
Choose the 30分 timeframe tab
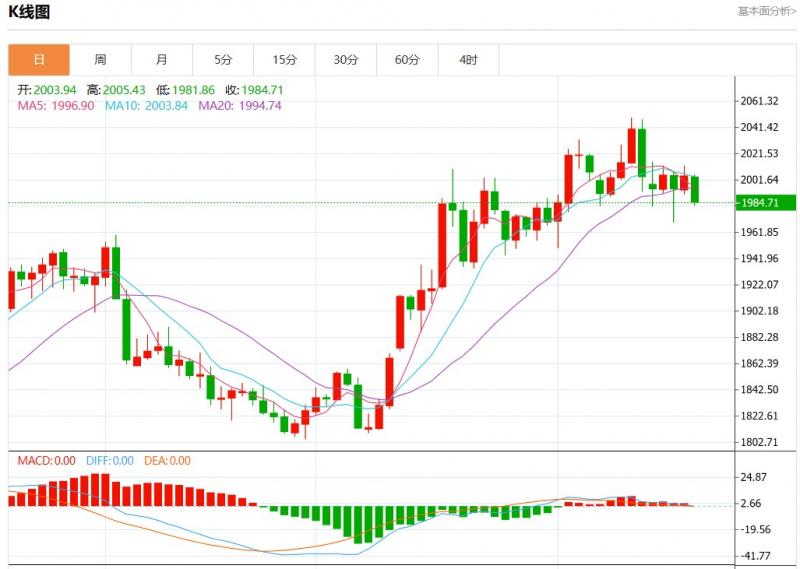(346, 60)
